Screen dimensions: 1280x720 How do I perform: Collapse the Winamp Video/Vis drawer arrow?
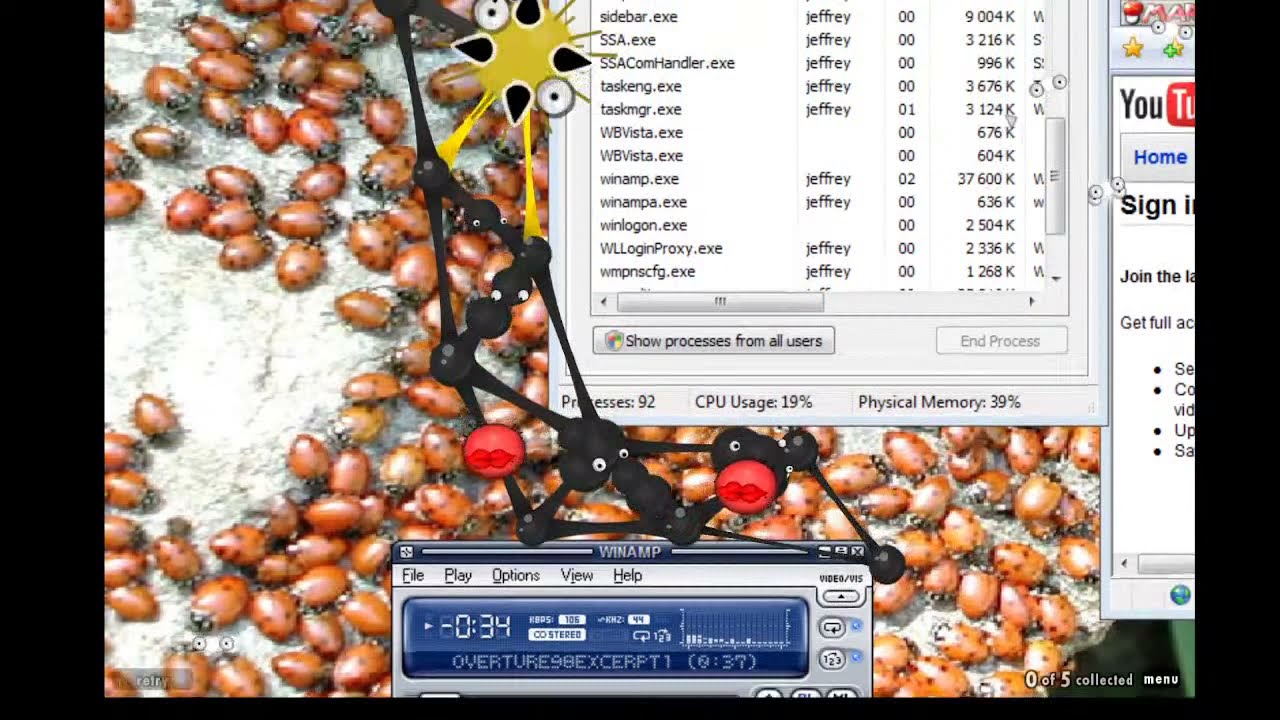tap(841, 596)
